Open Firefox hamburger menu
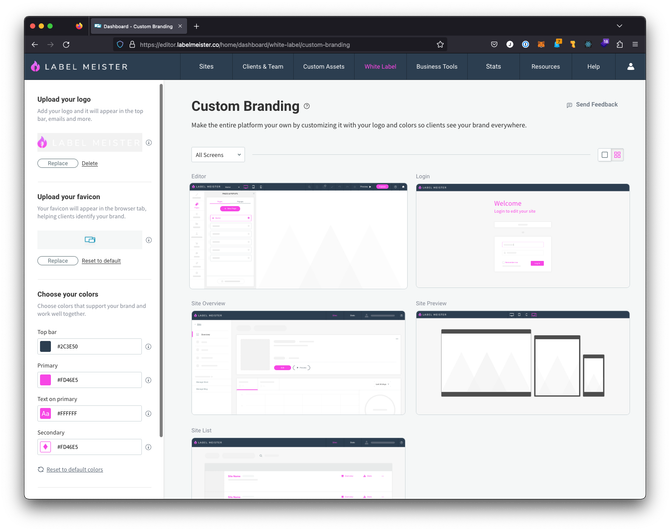Image resolution: width=670 pixels, height=531 pixels. 635,44
